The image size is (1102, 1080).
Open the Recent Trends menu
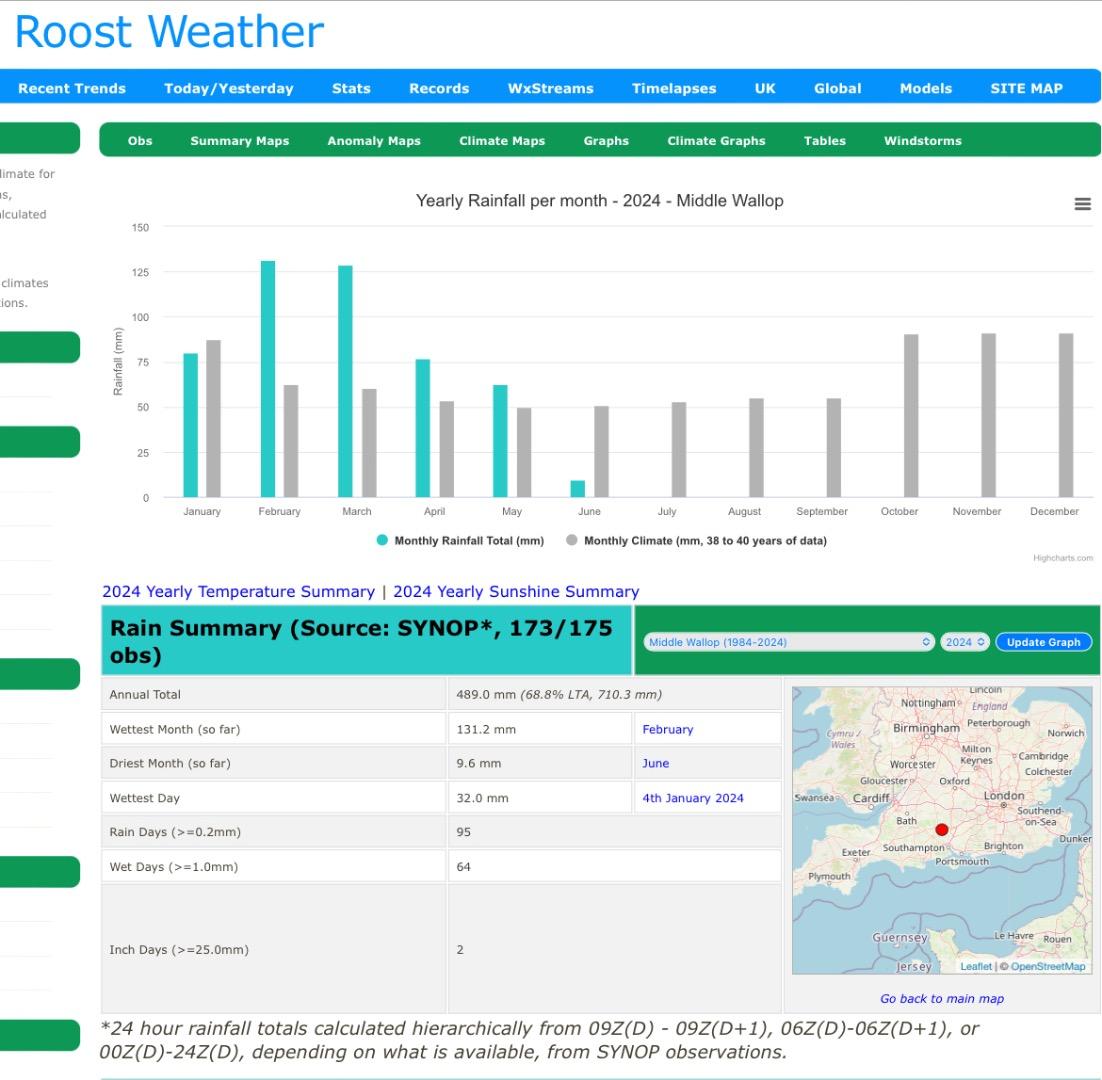(x=72, y=88)
